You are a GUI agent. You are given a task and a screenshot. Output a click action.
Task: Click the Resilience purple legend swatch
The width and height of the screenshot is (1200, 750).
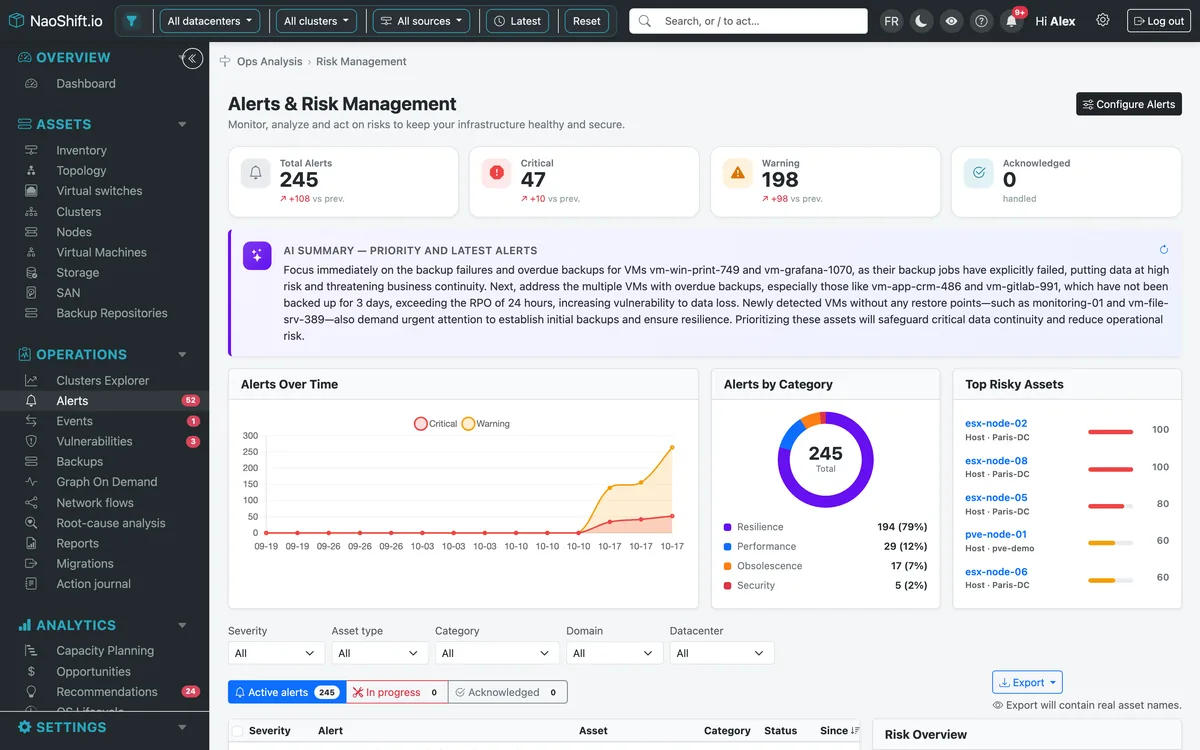(727, 527)
